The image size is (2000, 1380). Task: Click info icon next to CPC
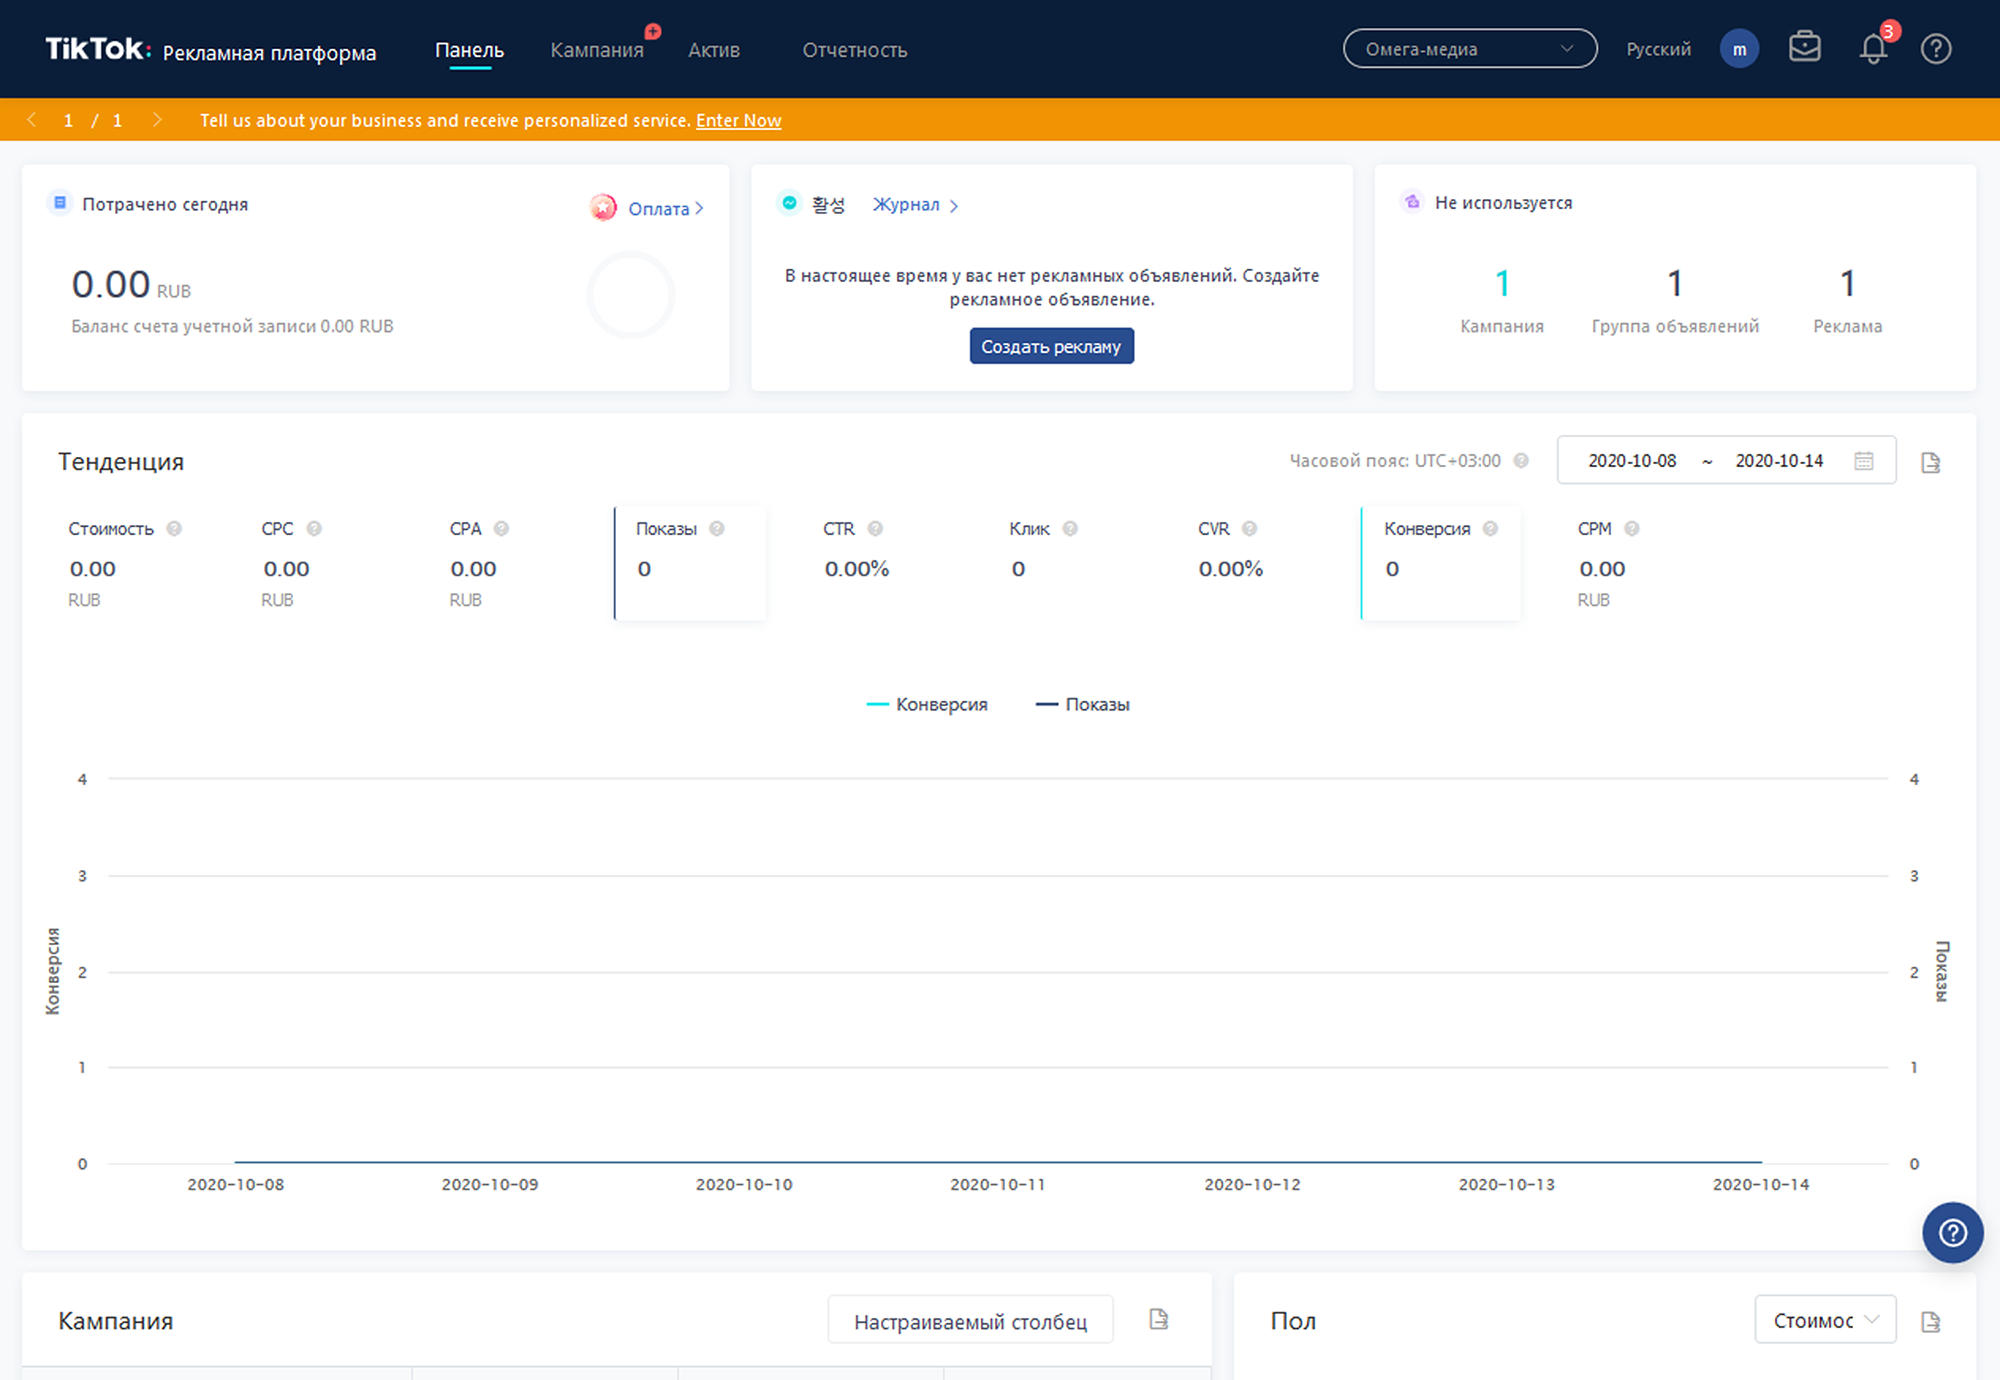coord(314,529)
